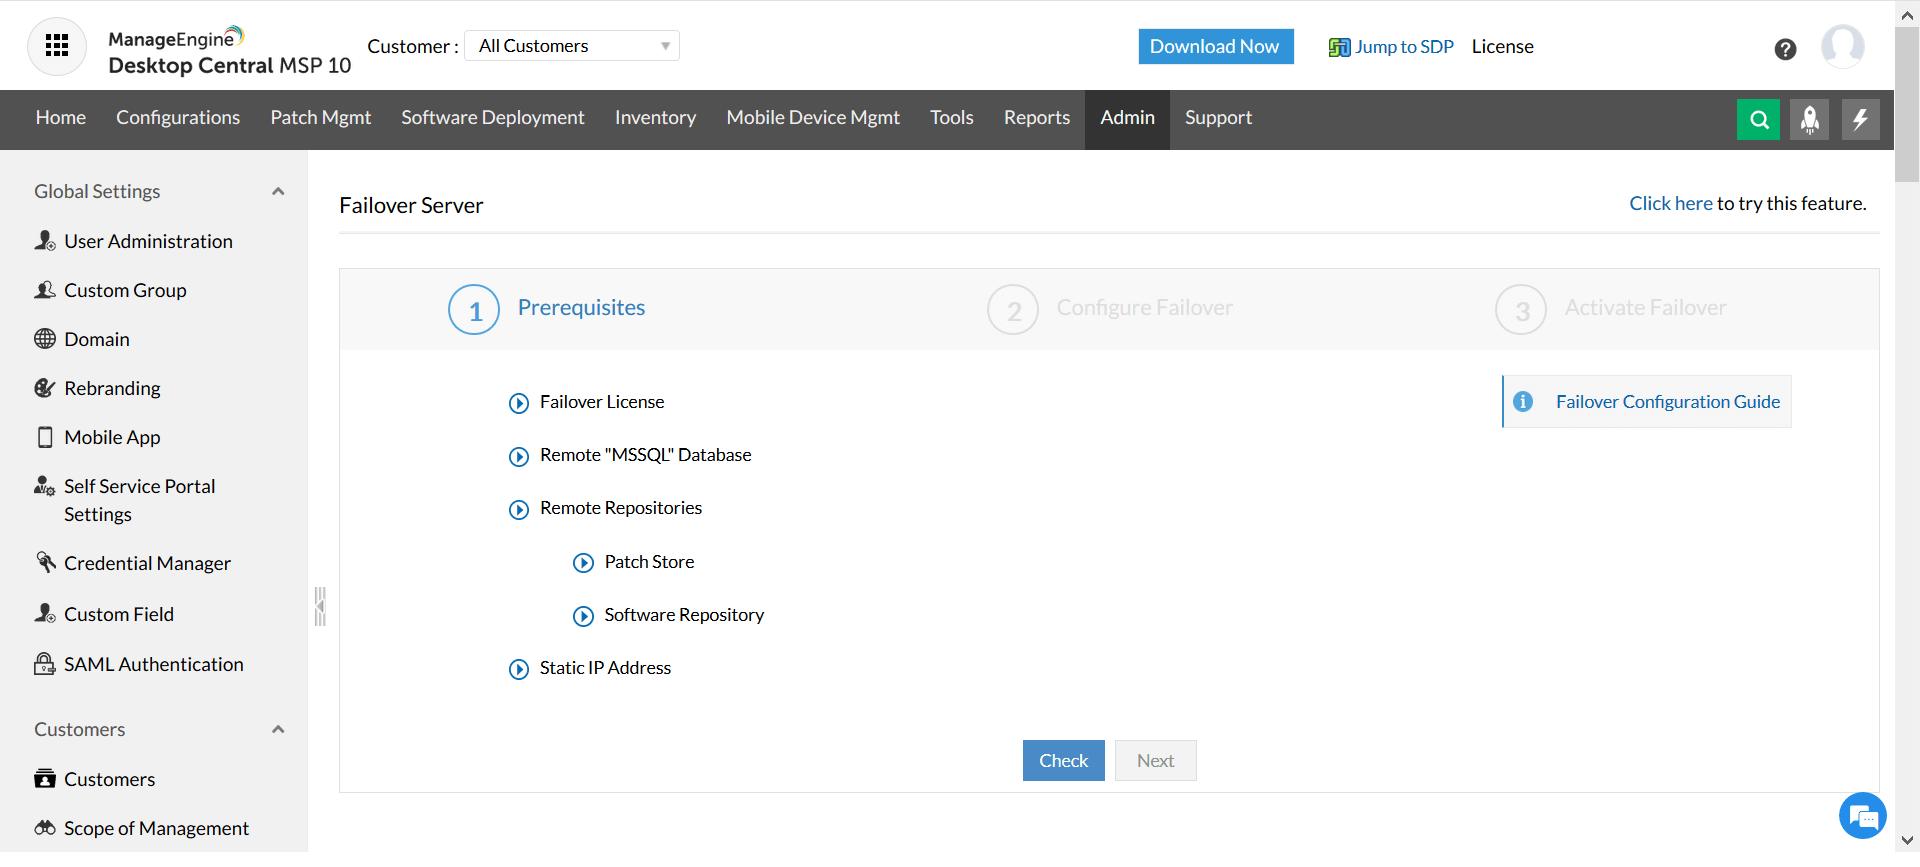Click the ManageEngine Desktop Central logo
The image size is (1920, 867).
coord(229,50)
